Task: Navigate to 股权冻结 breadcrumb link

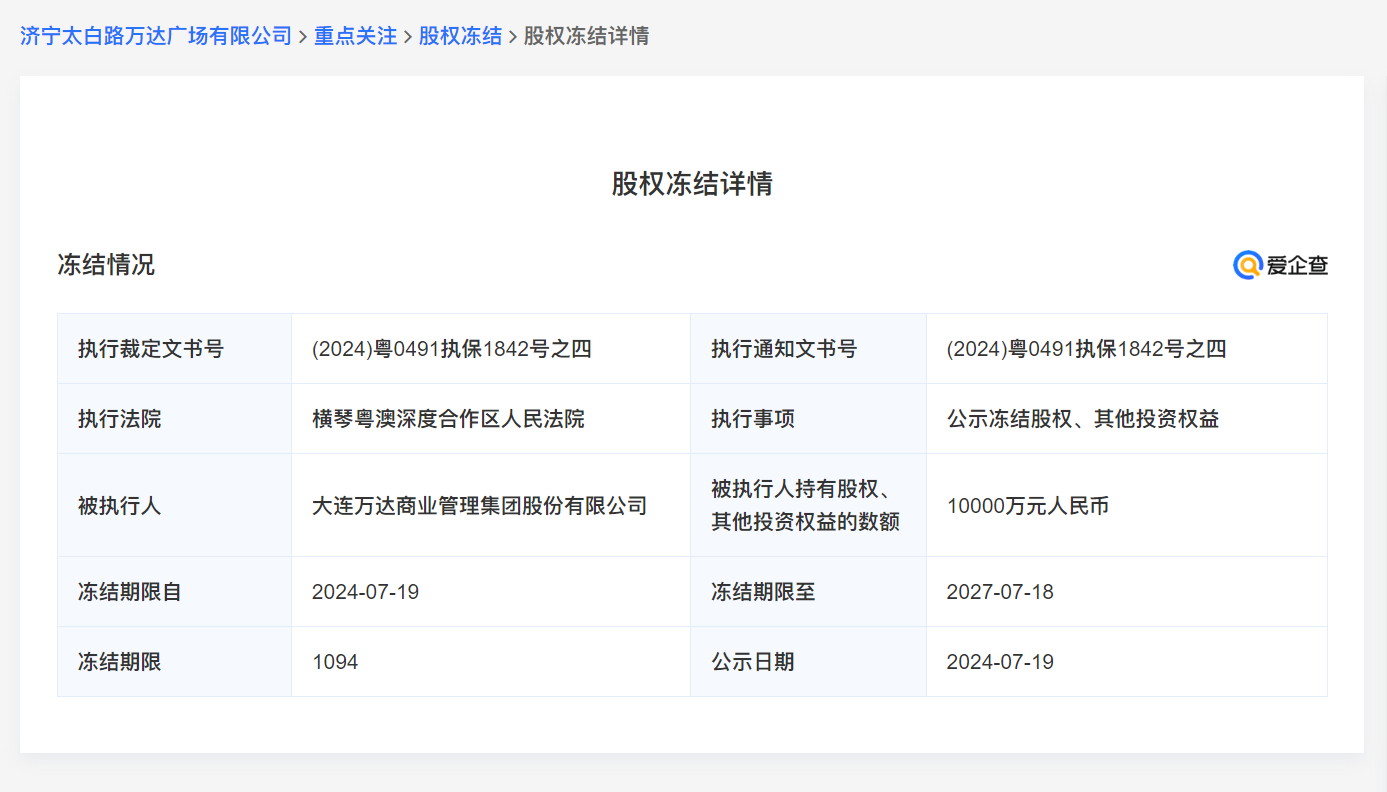Action: click(x=460, y=36)
